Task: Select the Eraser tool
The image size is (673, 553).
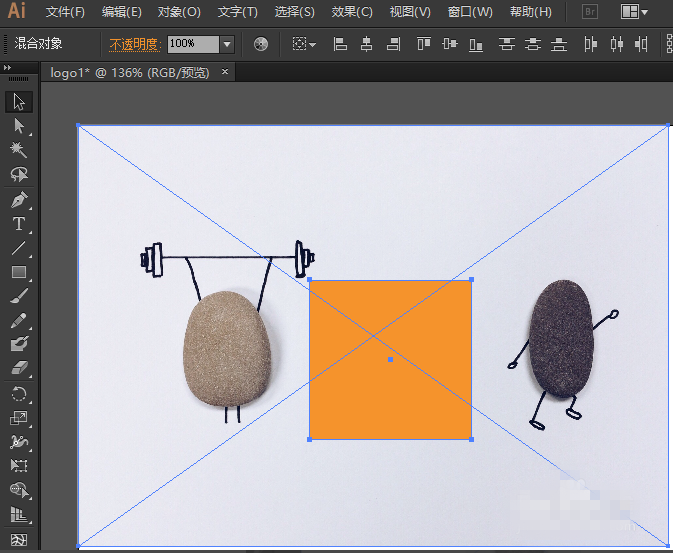Action: (x=18, y=369)
